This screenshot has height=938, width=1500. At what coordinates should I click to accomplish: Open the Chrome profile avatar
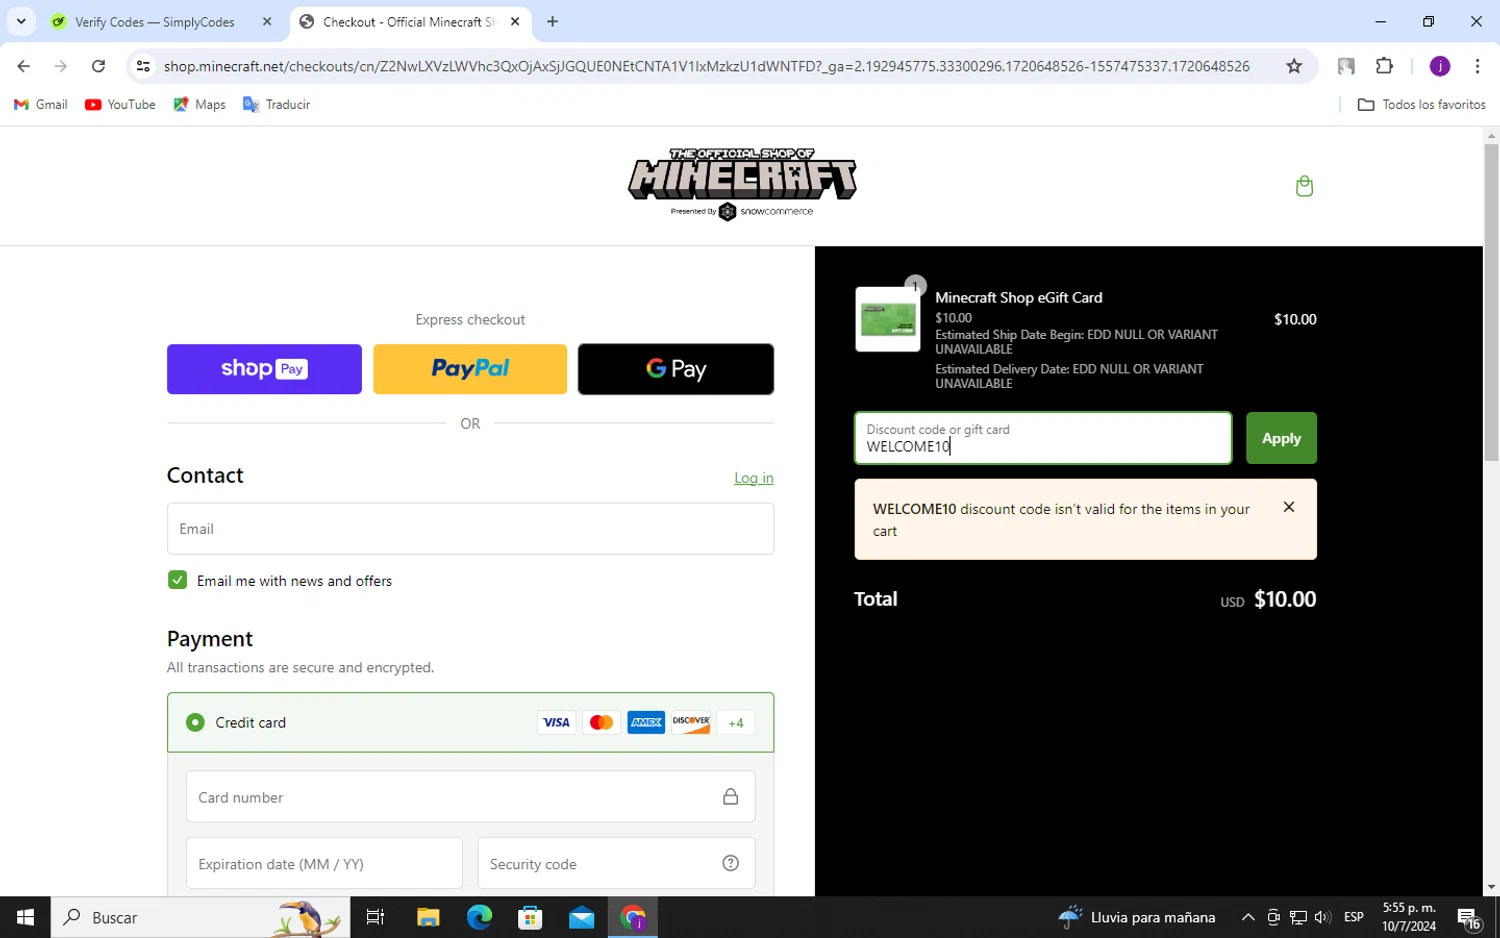coord(1440,66)
